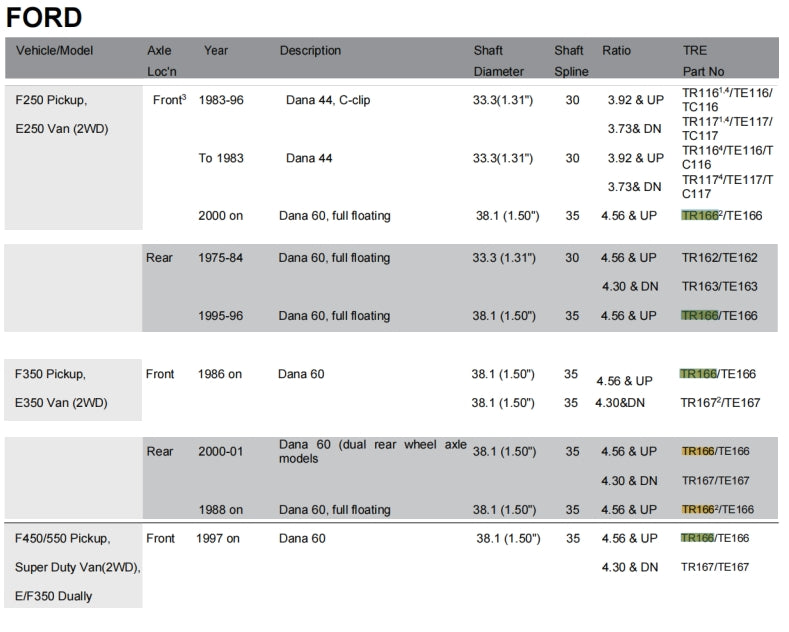789x632 pixels.
Task: Click the FORD heading
Action: [x=44, y=17]
